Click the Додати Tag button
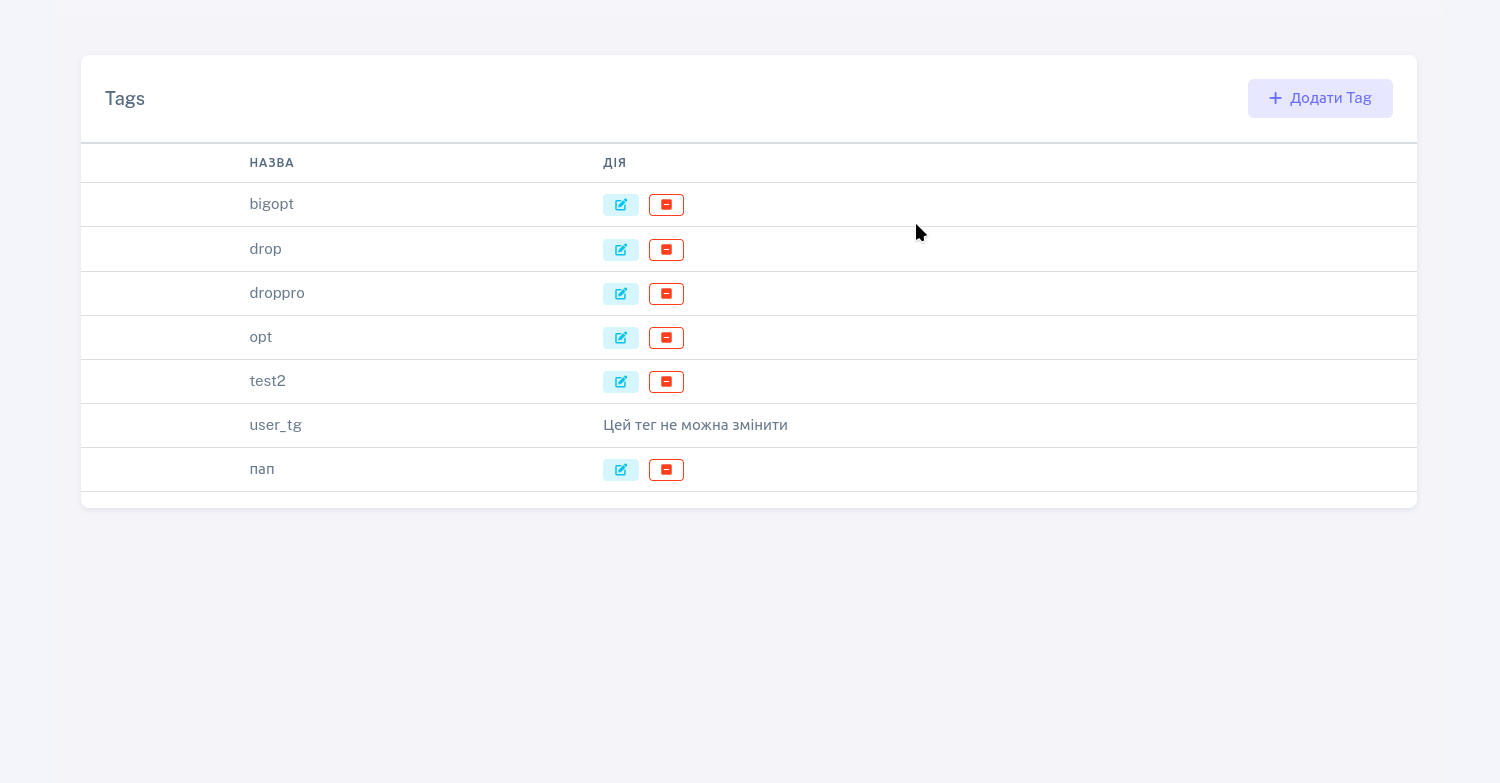The image size is (1500, 783). pos(1319,98)
